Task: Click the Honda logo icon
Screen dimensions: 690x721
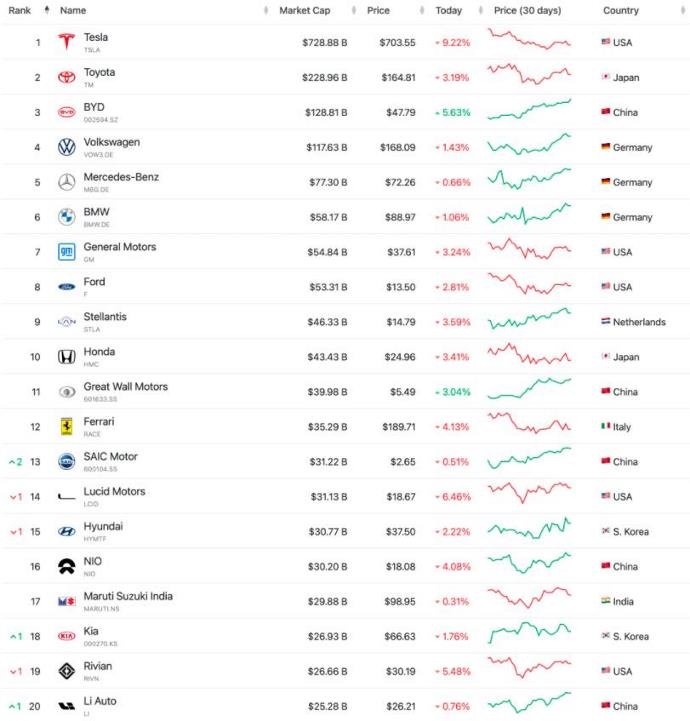Action: (67, 357)
